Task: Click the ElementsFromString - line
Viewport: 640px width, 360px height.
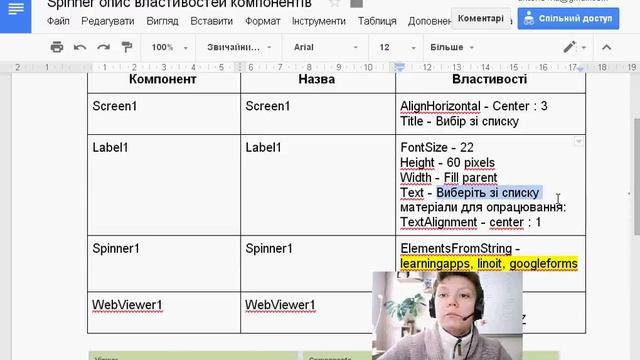Action: 460,248
